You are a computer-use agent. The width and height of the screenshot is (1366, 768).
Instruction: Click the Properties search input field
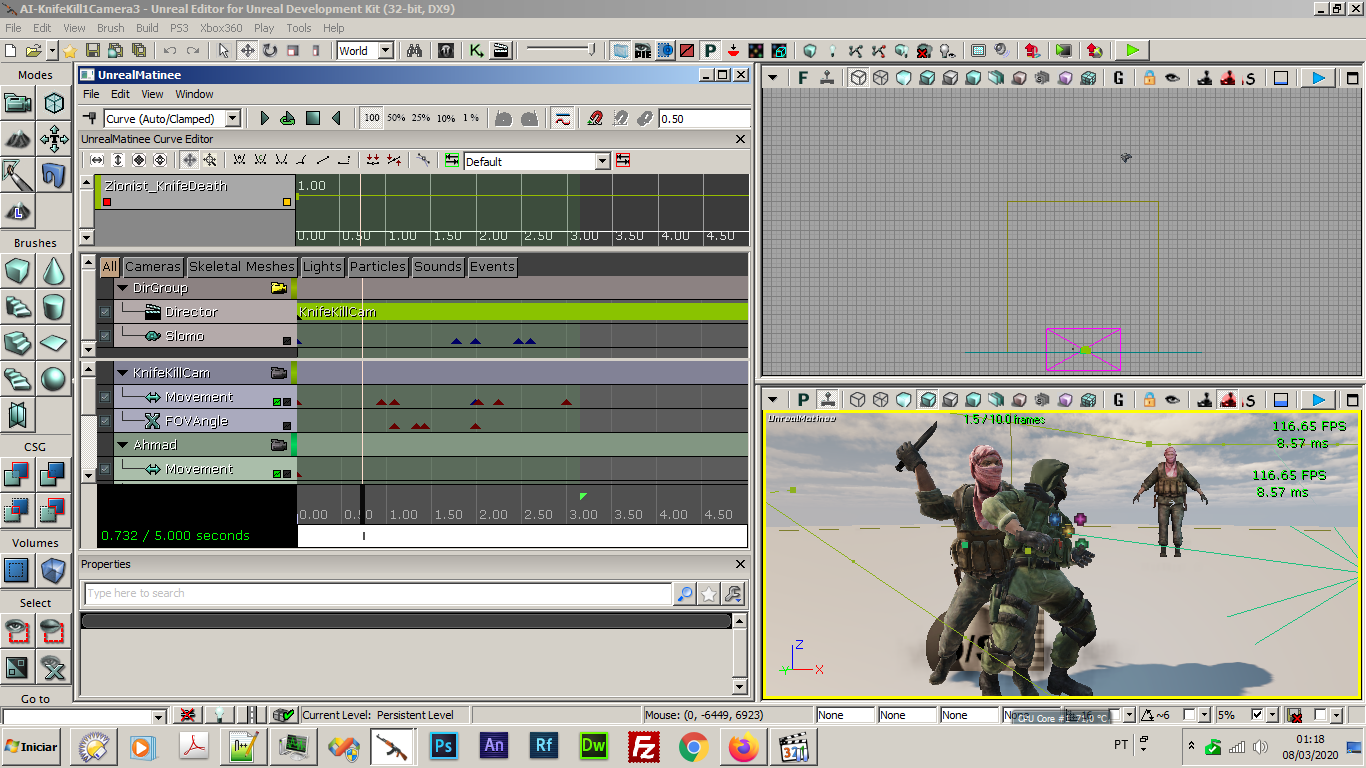click(x=377, y=594)
